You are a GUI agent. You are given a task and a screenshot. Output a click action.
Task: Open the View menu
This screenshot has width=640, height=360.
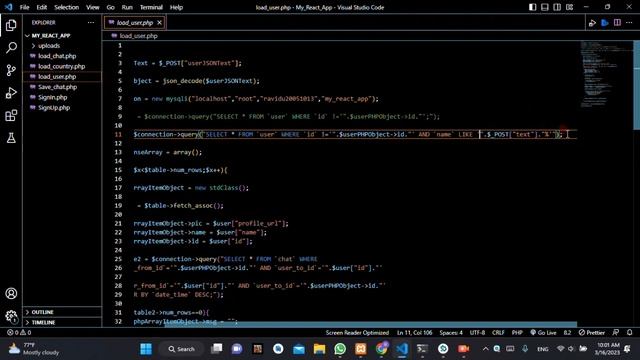click(x=93, y=7)
